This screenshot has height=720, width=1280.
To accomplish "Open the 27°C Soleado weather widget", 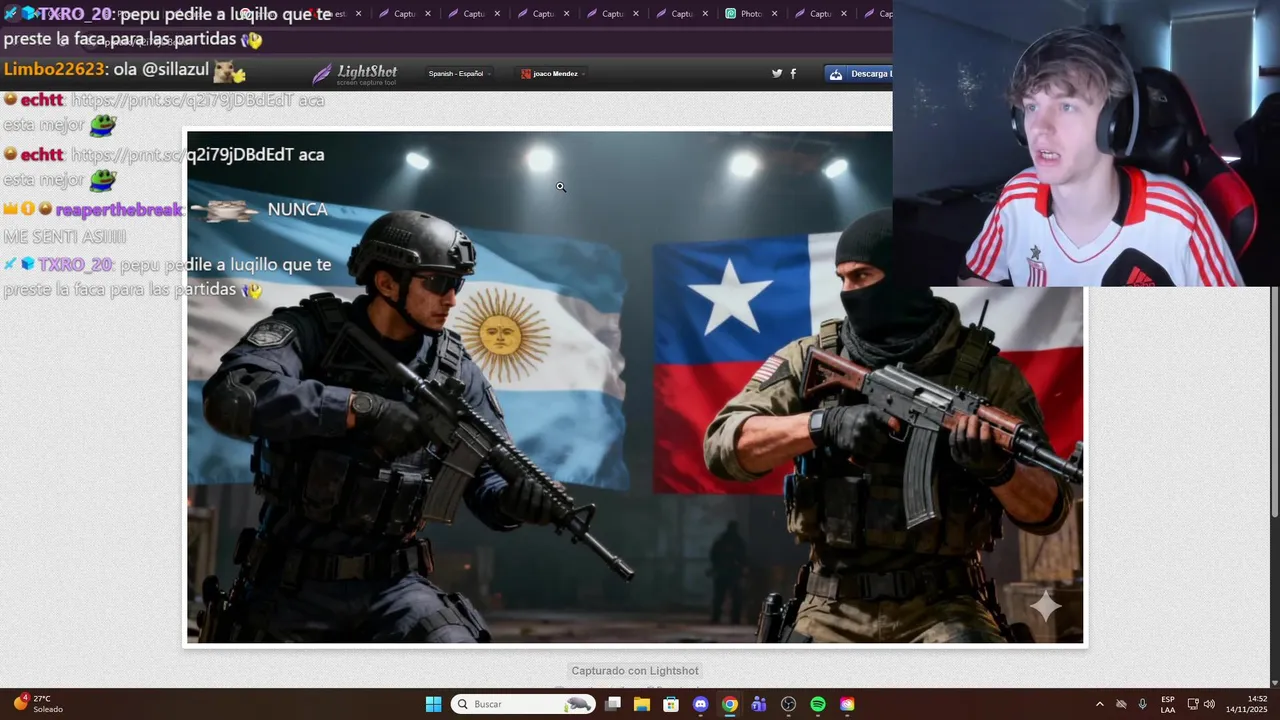I will [37, 704].
